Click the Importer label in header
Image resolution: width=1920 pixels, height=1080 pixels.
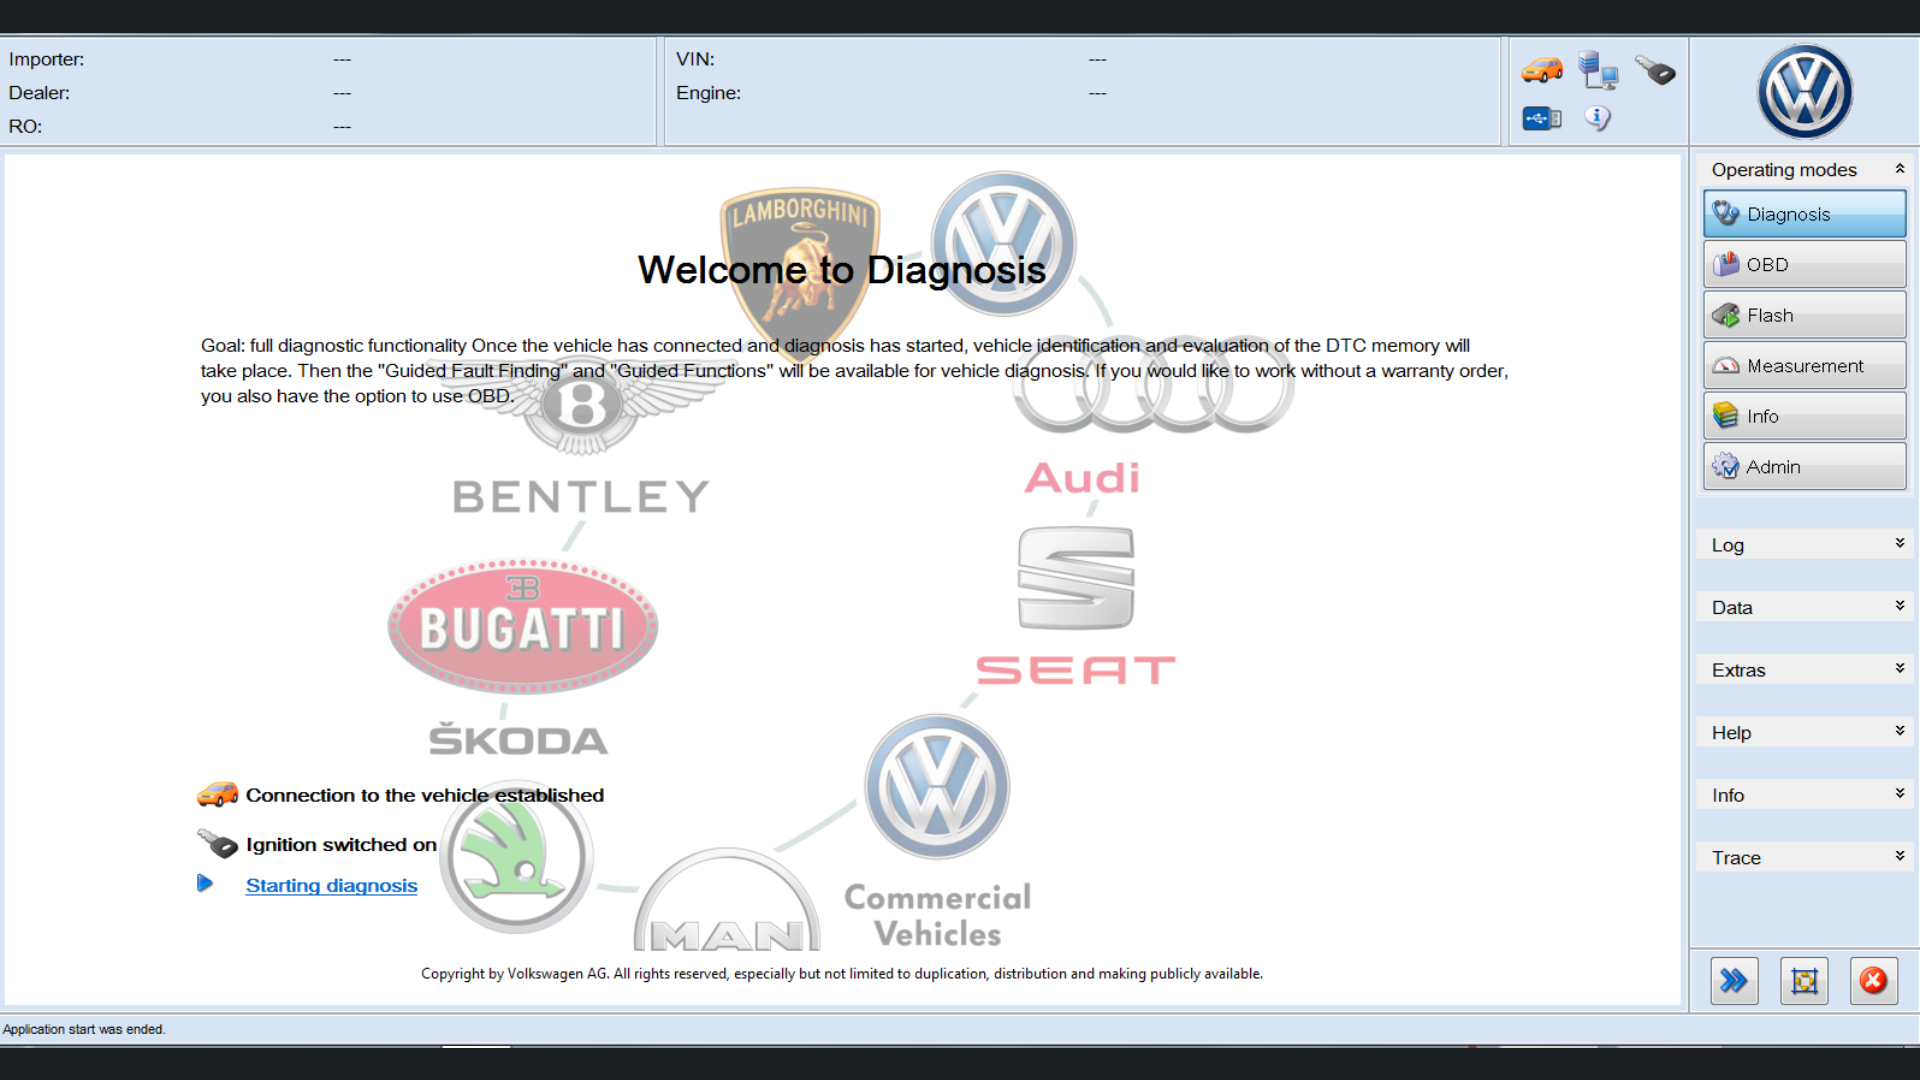click(x=46, y=59)
